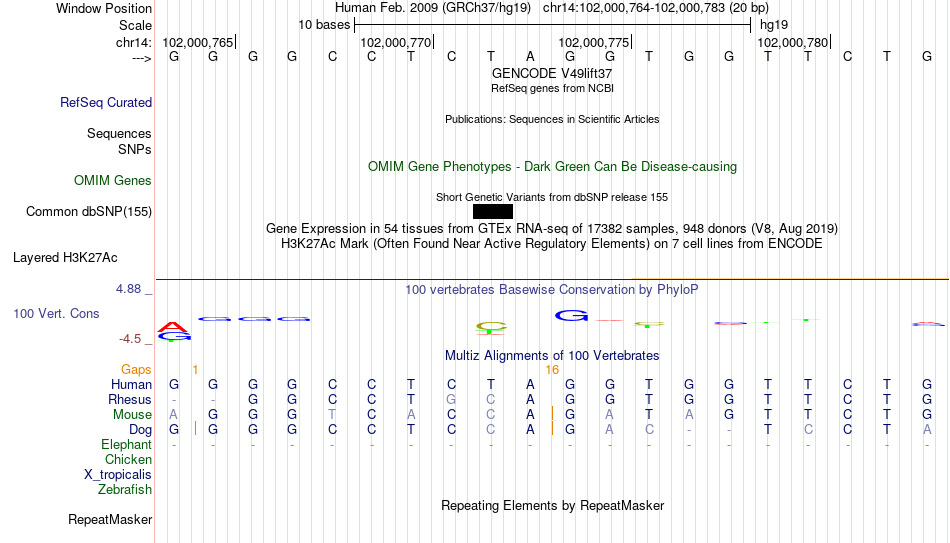Viewport: 950px width, 543px height.
Task: Click the GENCODE V49lift37 track title
Action: tap(552, 73)
